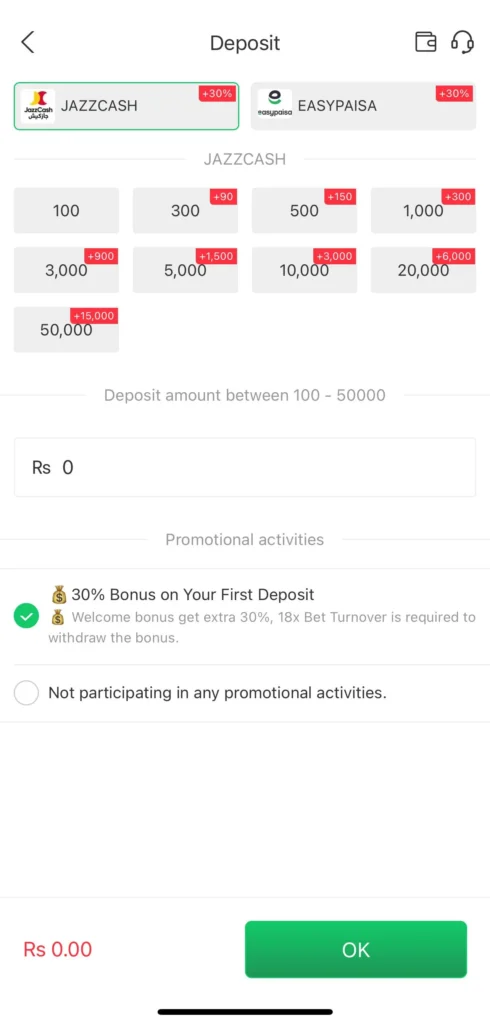The image size is (490, 1024).
Task: Choose the 300 deposit amount
Action: click(186, 210)
